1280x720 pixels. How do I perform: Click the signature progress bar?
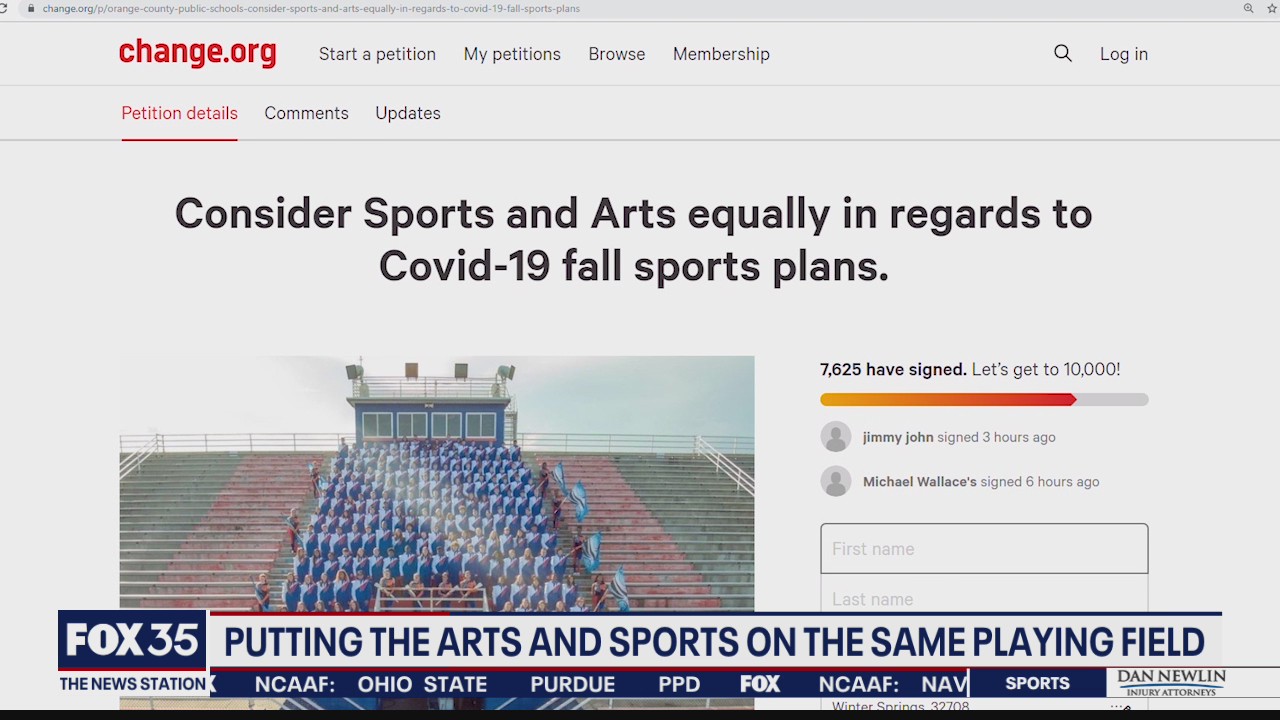pyautogui.click(x=984, y=400)
